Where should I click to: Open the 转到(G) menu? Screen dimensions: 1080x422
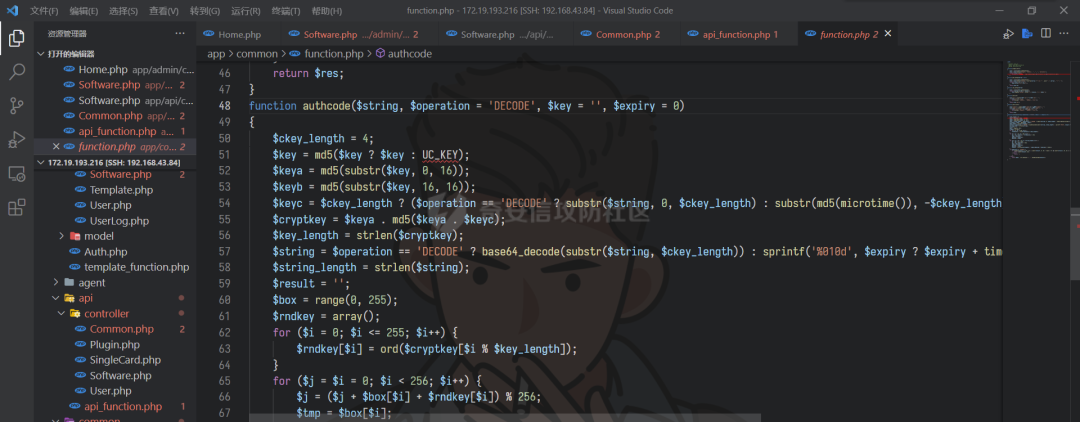[x=205, y=11]
